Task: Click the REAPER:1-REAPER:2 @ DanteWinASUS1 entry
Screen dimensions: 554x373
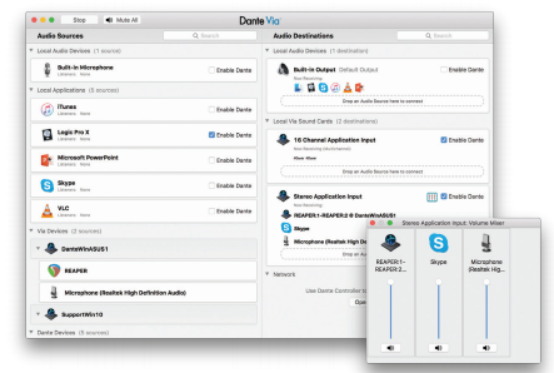Action: pyautogui.click(x=338, y=215)
